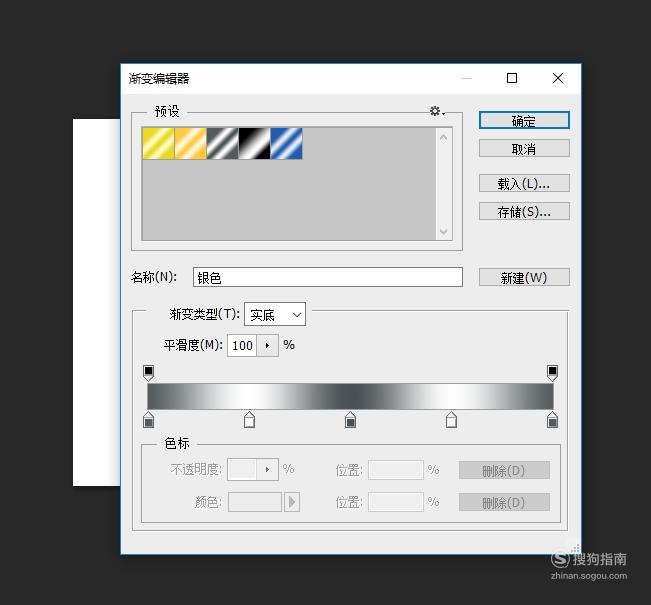Select the blue striped gradient preset

click(286, 143)
